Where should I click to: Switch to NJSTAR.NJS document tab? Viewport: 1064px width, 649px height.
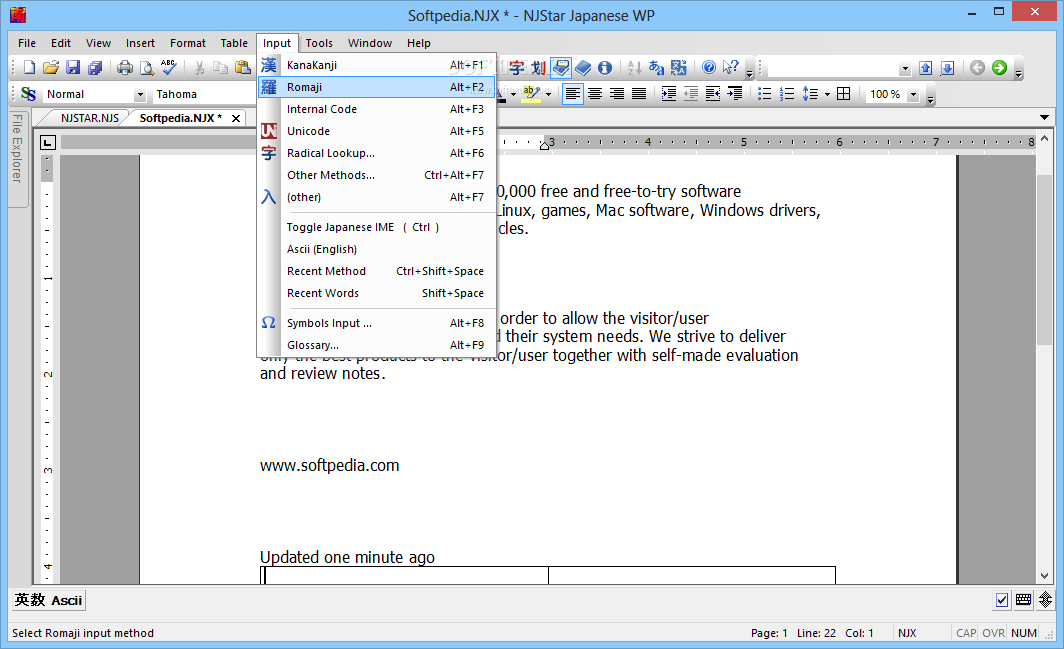(x=90, y=118)
